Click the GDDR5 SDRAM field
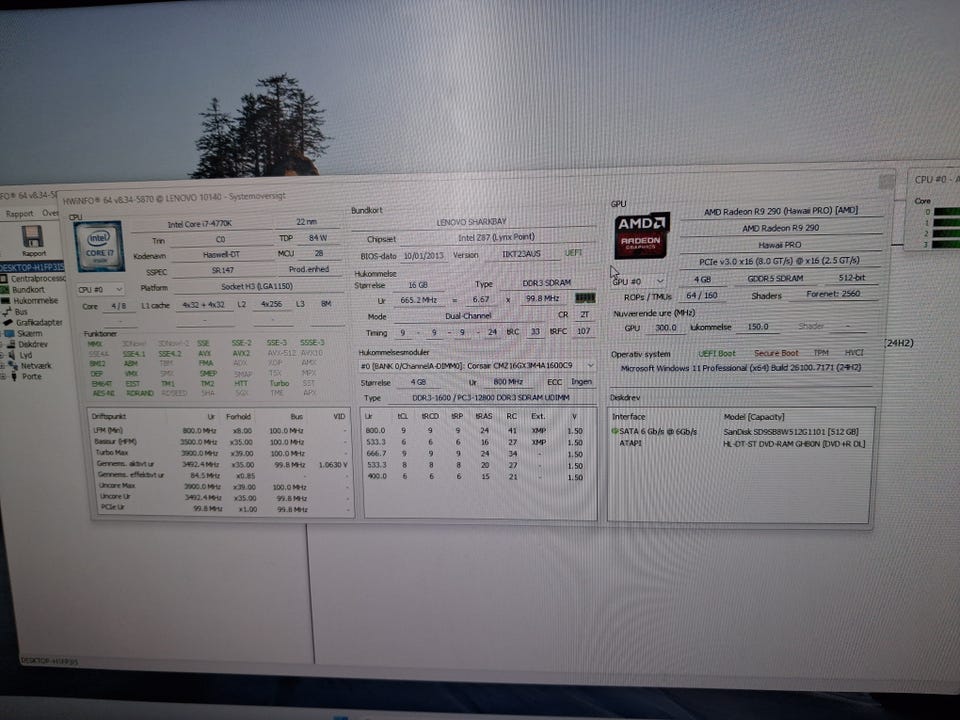Screen dimensions: 960x720 point(775,278)
